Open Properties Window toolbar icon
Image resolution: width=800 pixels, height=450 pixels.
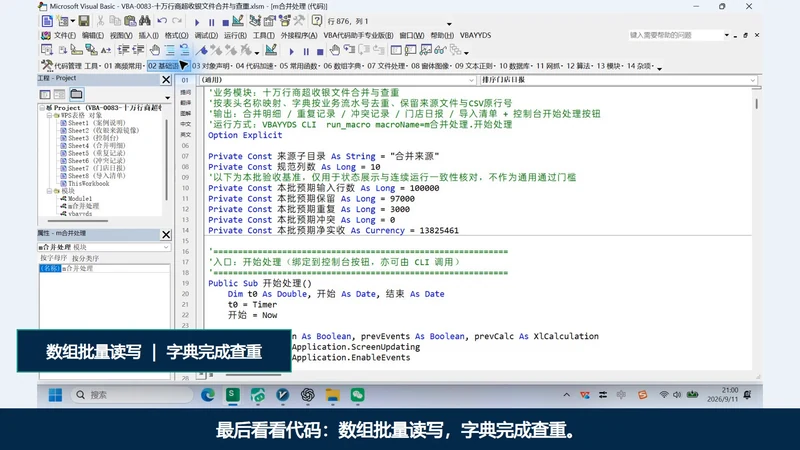pos(269,21)
